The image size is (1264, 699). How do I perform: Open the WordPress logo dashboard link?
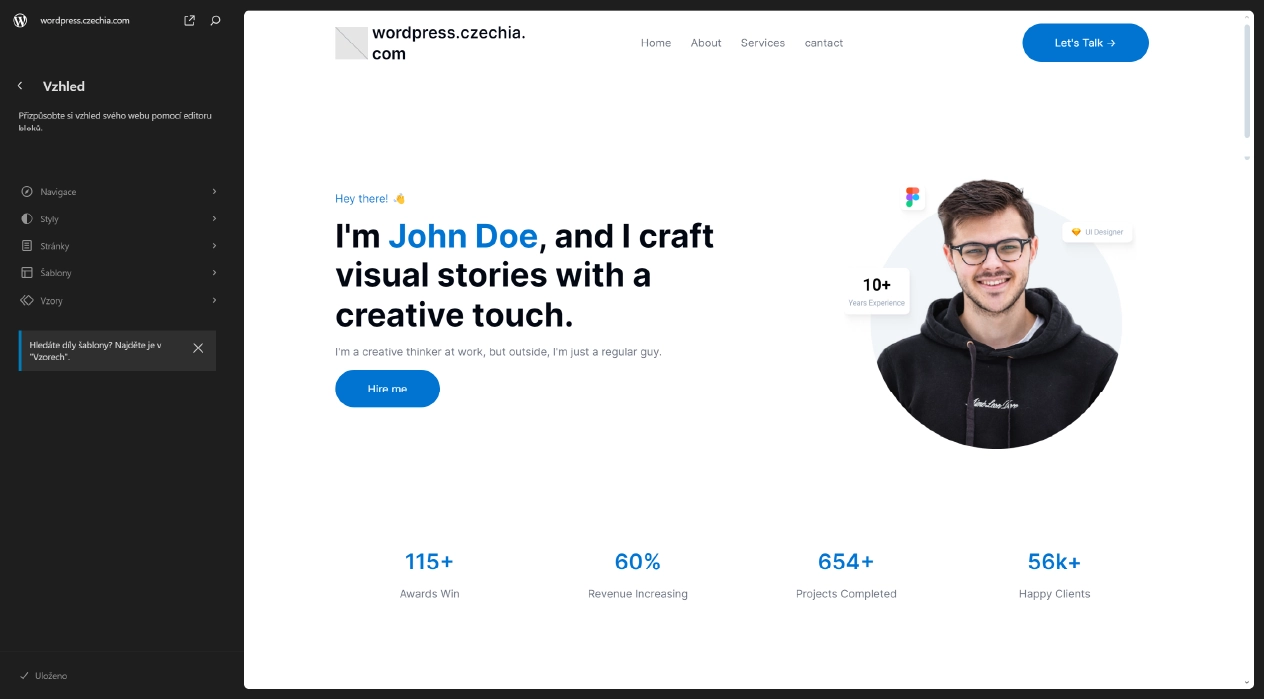[x=20, y=20]
